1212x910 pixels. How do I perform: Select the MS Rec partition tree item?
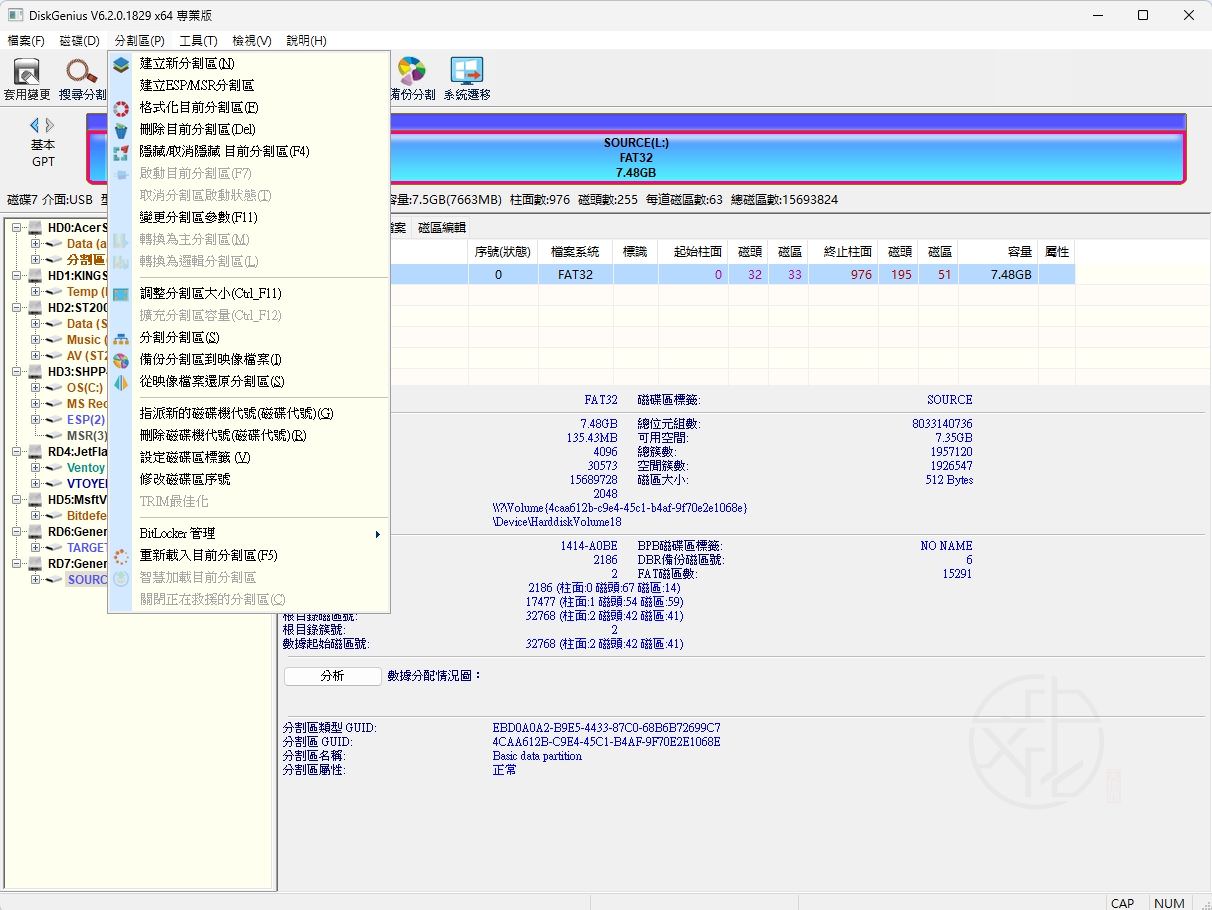coord(87,404)
